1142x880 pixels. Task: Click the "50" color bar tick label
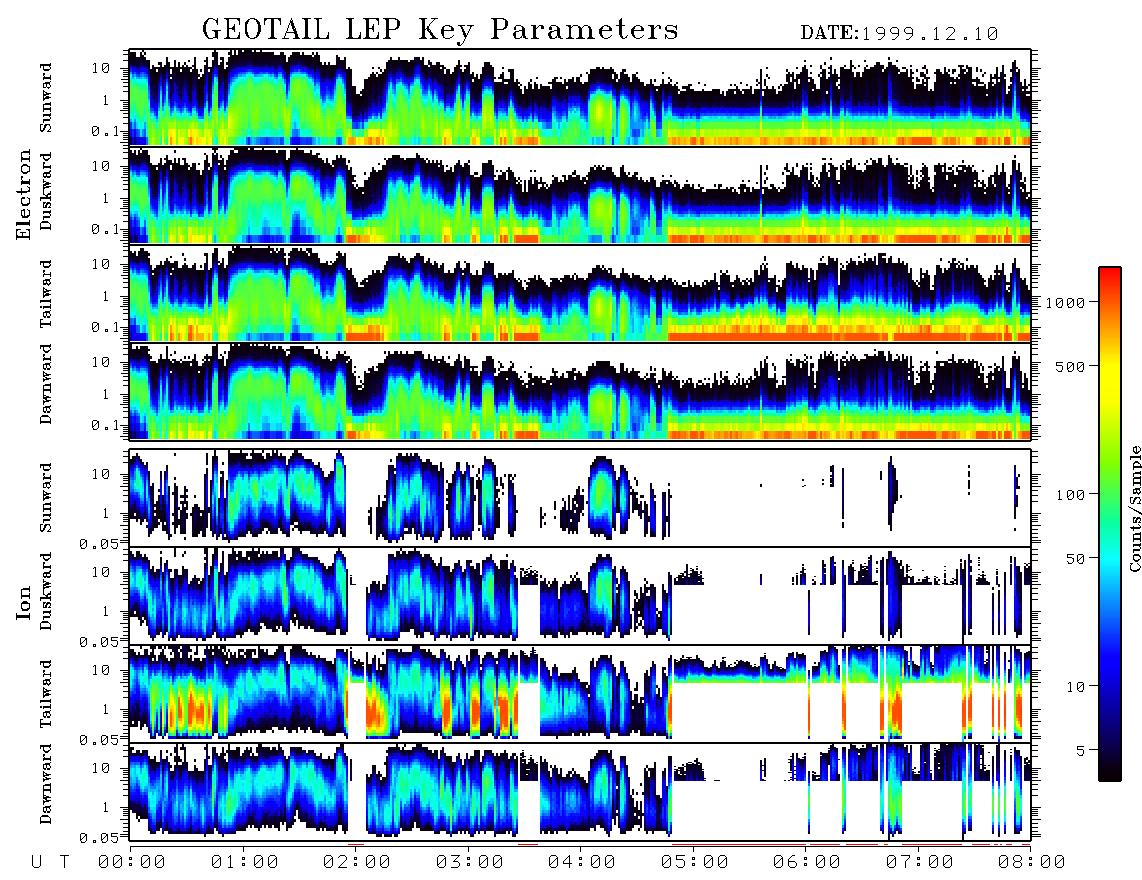point(1076,559)
